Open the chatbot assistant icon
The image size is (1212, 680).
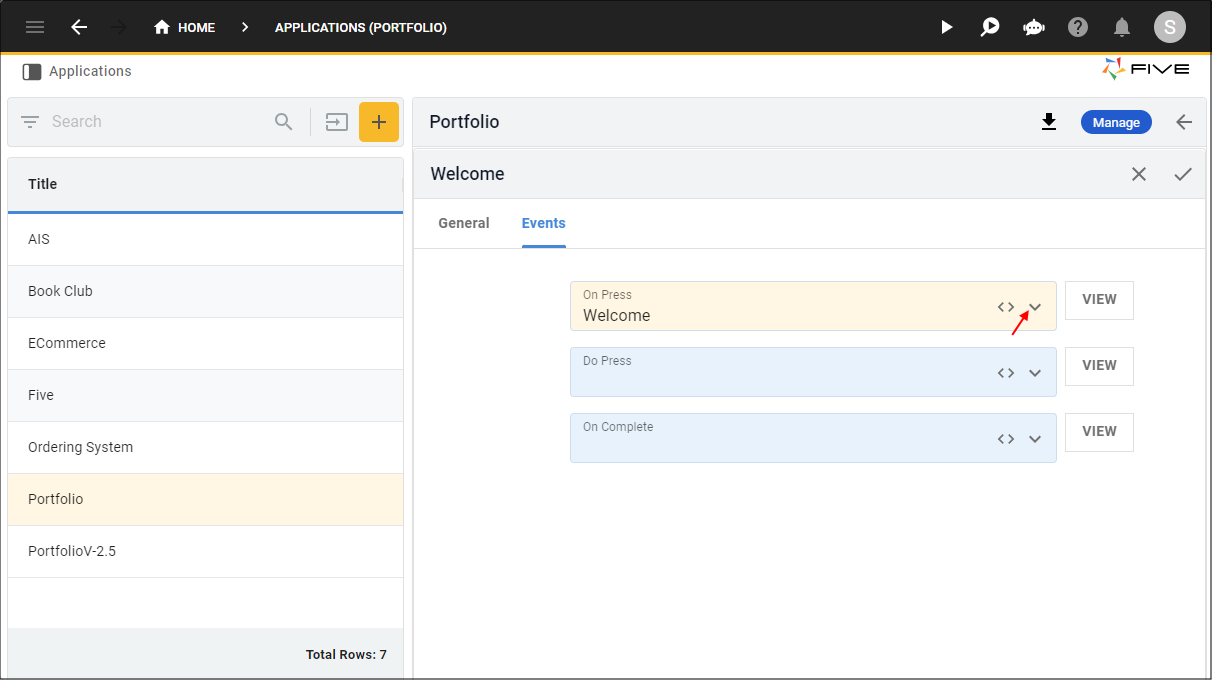1034,27
